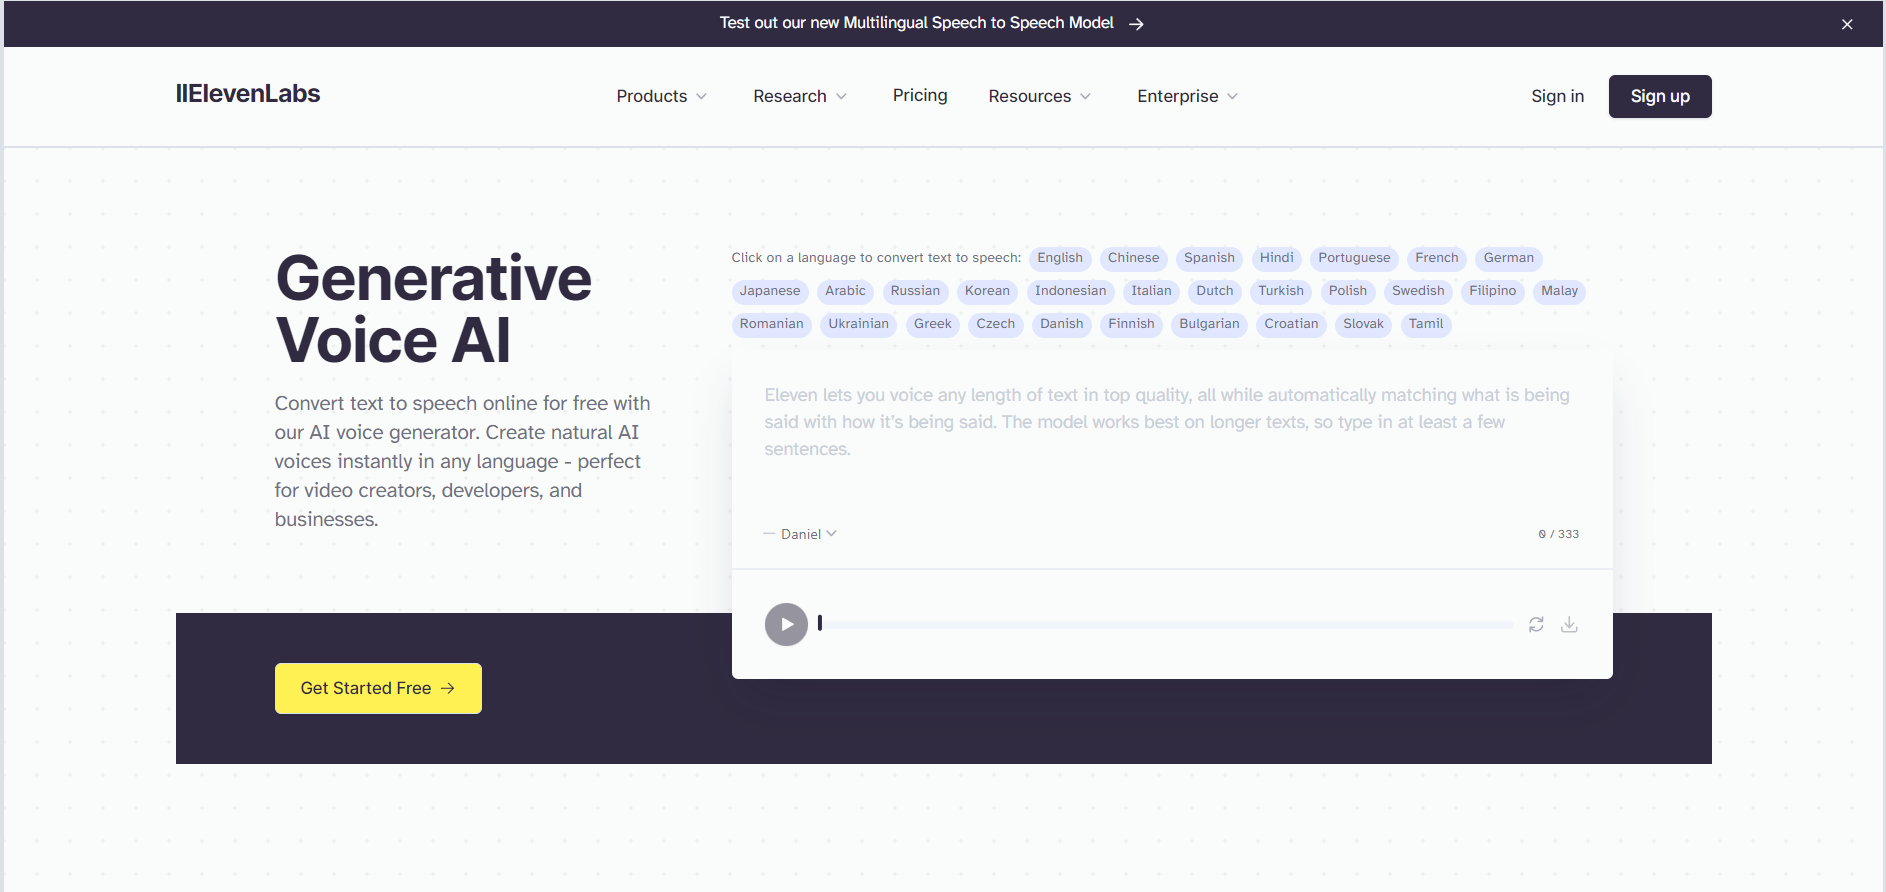Image resolution: width=1886 pixels, height=892 pixels.
Task: Select the English language chip
Action: point(1060,258)
